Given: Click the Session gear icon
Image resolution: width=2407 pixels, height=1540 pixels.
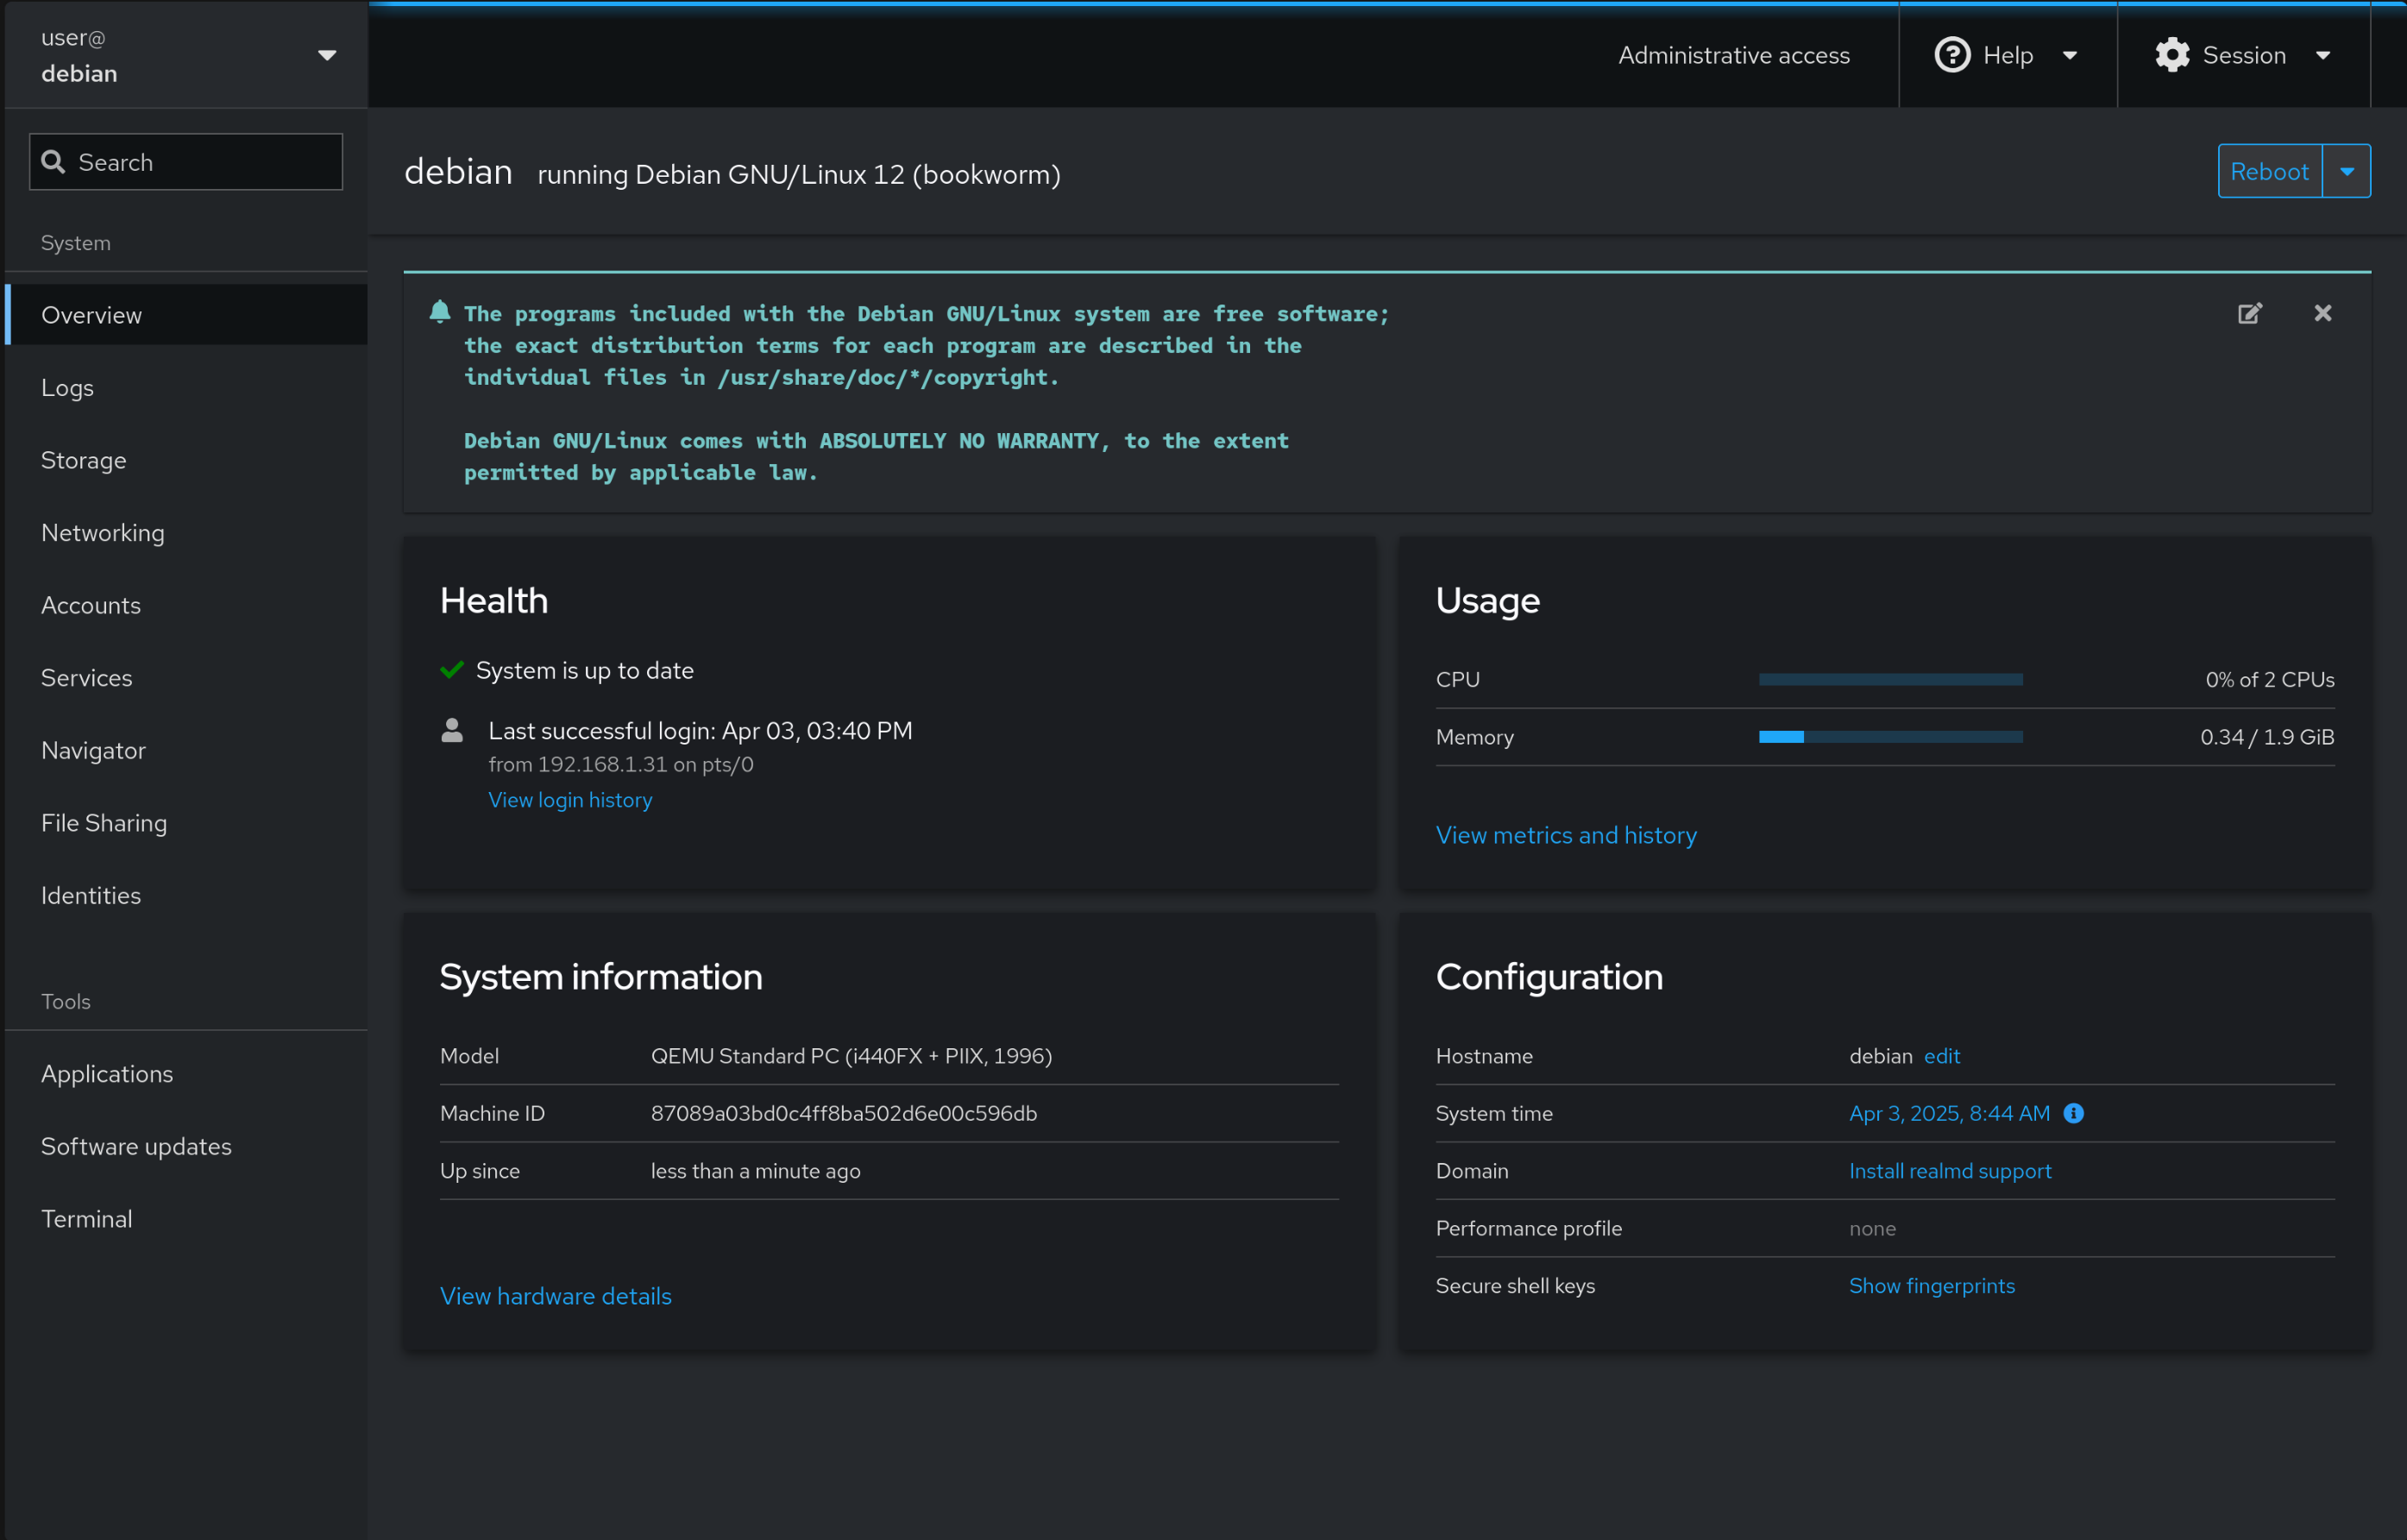Looking at the screenshot, I should 2172,55.
